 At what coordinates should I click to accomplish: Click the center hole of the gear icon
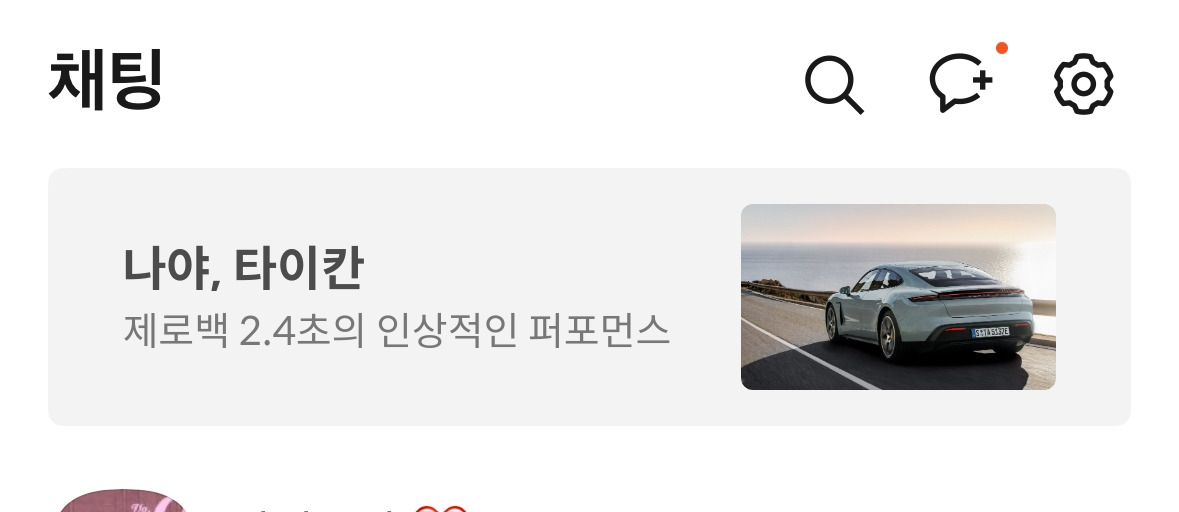1084,84
